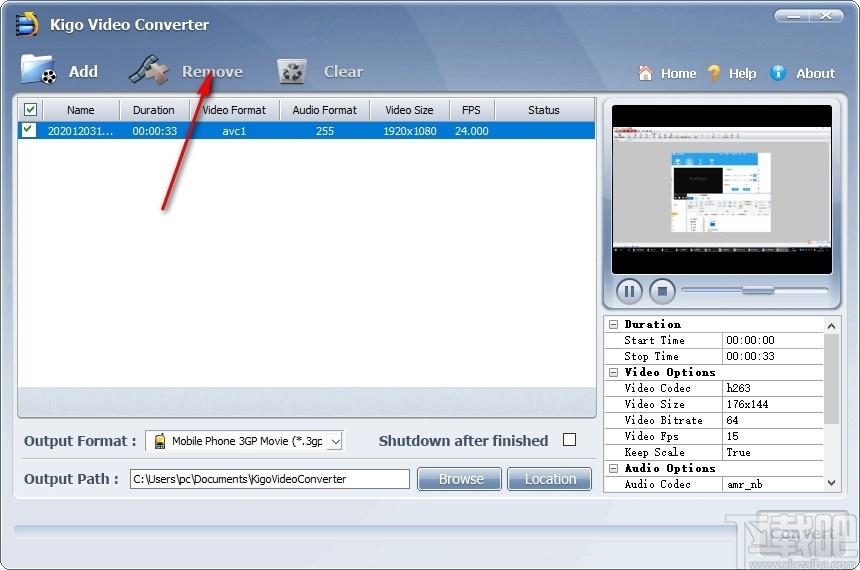Close the Kigo Video Converter window
Screen dimensions: 860x570
826,16
